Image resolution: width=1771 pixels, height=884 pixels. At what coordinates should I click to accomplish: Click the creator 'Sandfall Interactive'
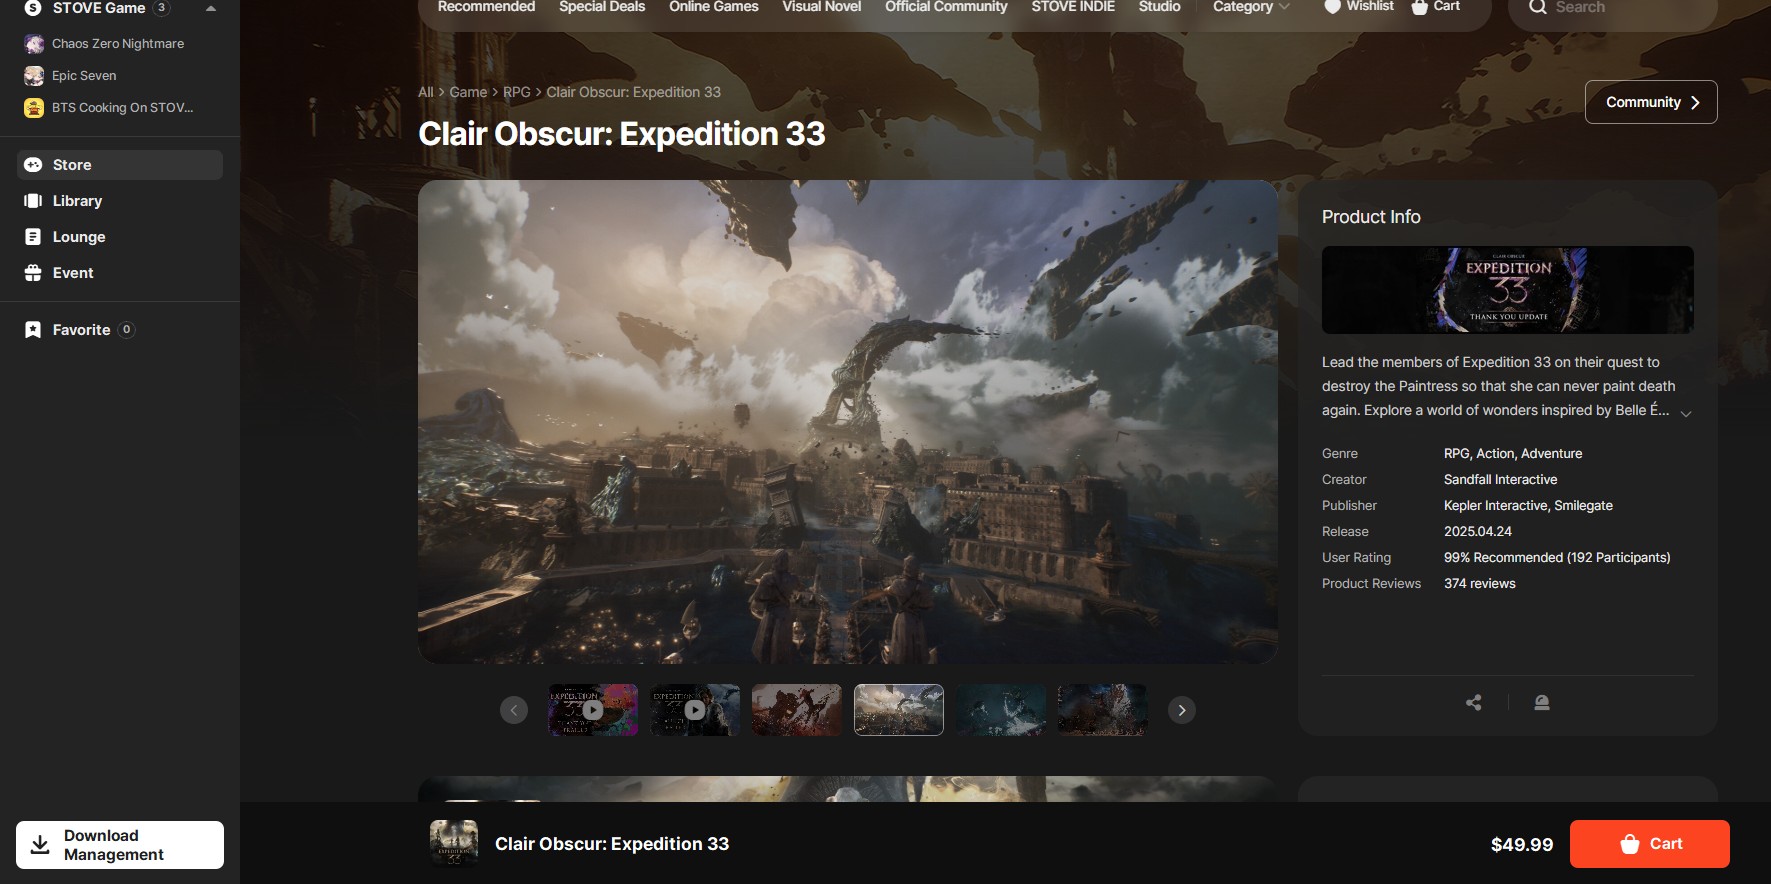1500,480
